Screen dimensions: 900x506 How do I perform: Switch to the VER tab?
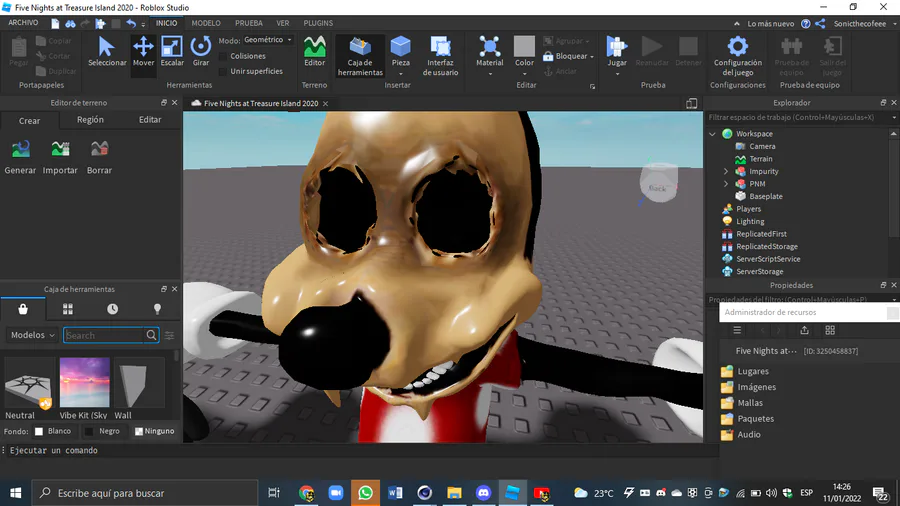coord(283,23)
